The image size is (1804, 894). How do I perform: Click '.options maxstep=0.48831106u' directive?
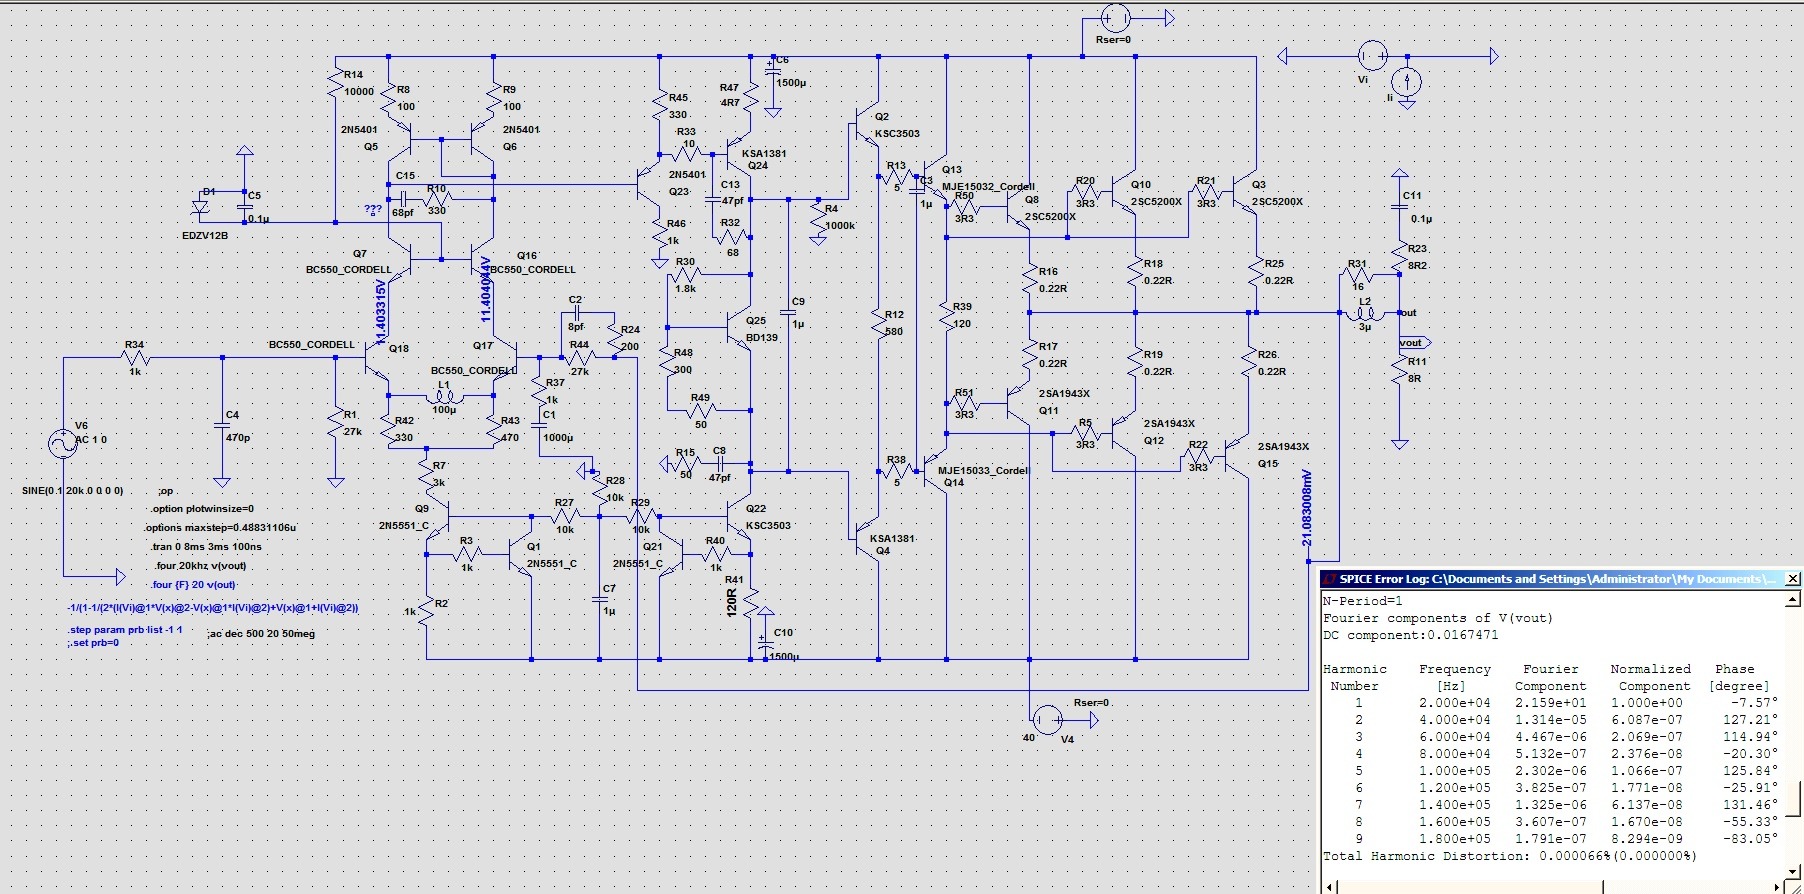tap(220, 528)
